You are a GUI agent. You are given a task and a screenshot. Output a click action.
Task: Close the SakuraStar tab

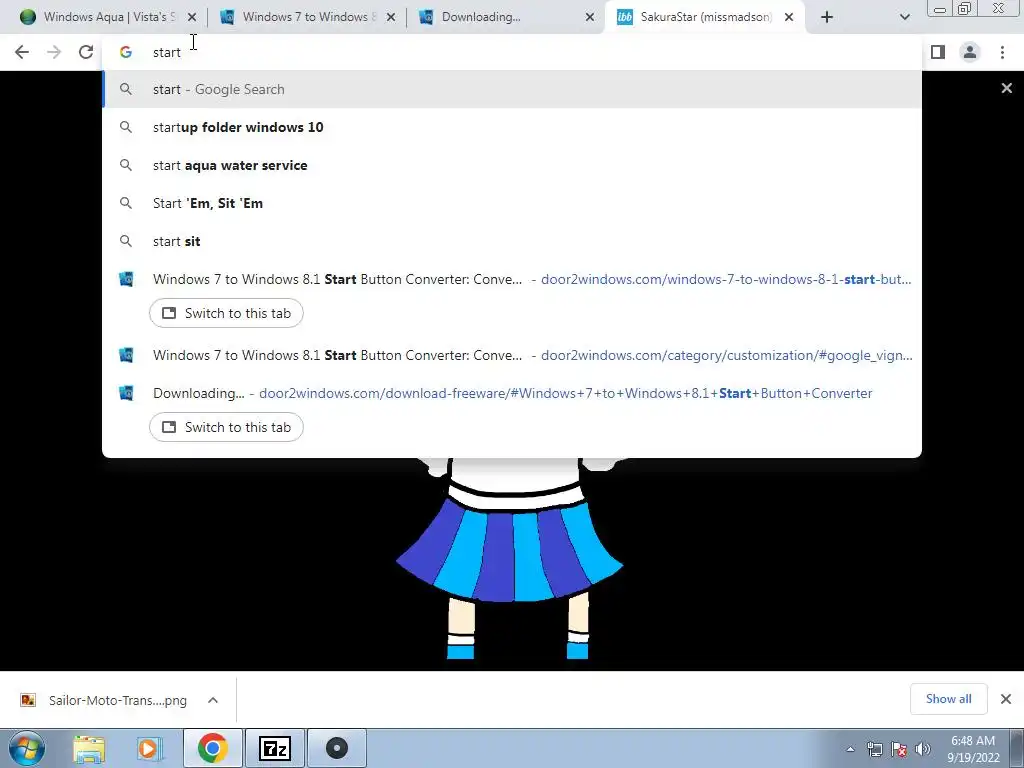click(789, 17)
